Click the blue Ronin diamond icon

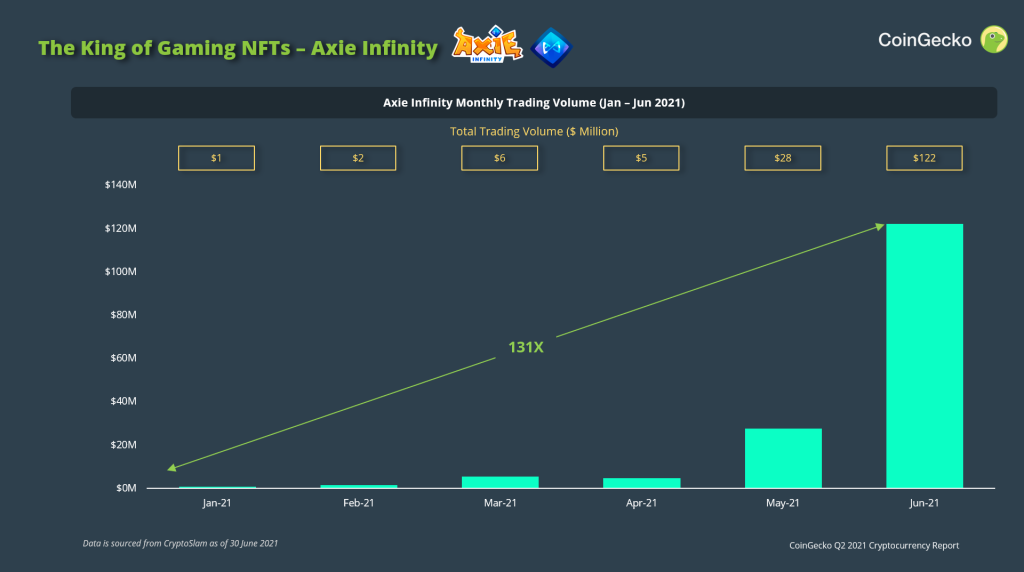(551, 48)
